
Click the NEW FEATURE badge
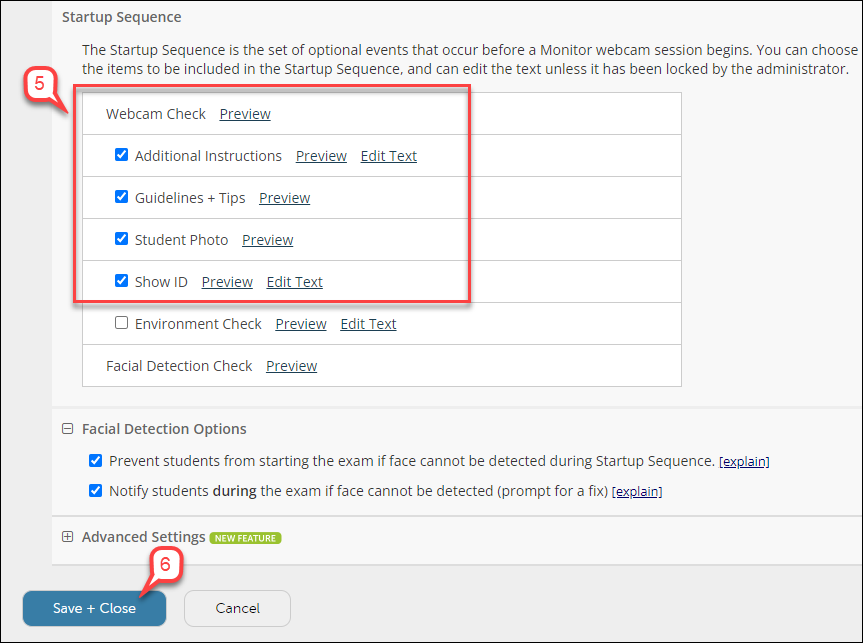click(245, 538)
